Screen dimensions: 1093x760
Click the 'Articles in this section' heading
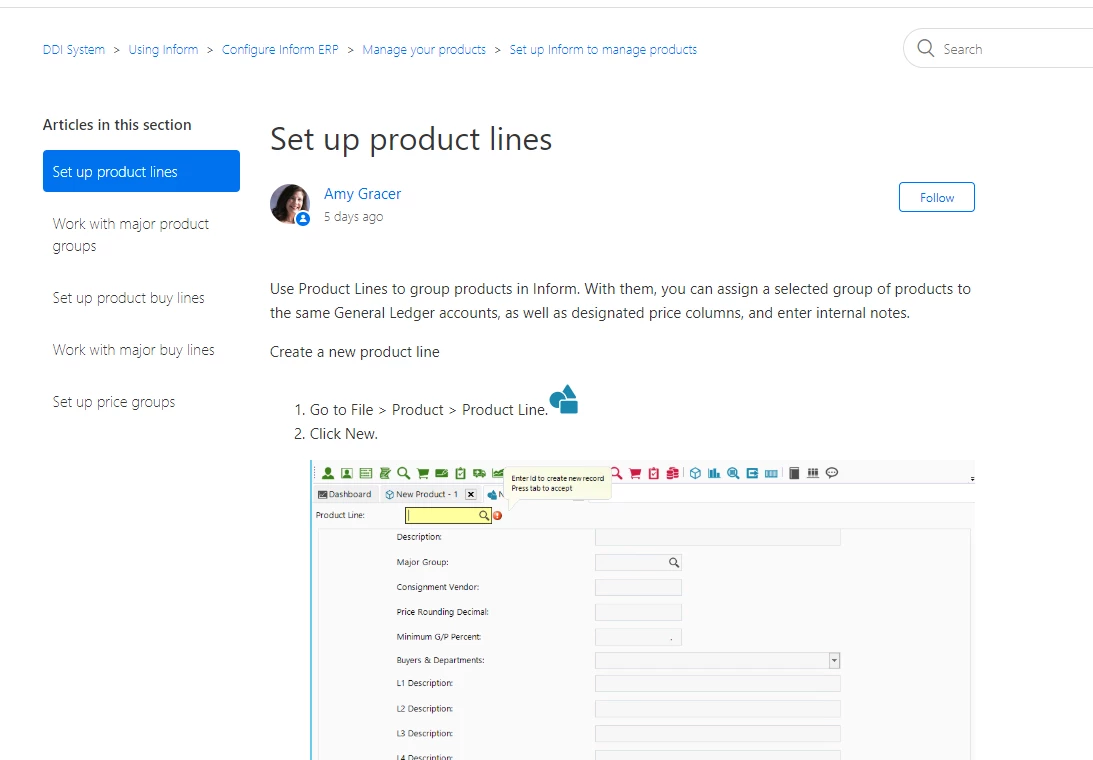pos(117,125)
